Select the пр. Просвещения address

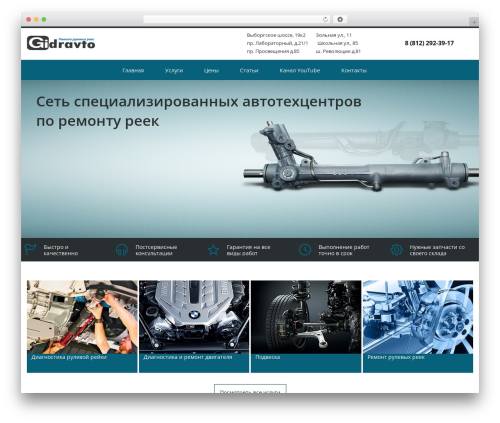[x=273, y=51]
